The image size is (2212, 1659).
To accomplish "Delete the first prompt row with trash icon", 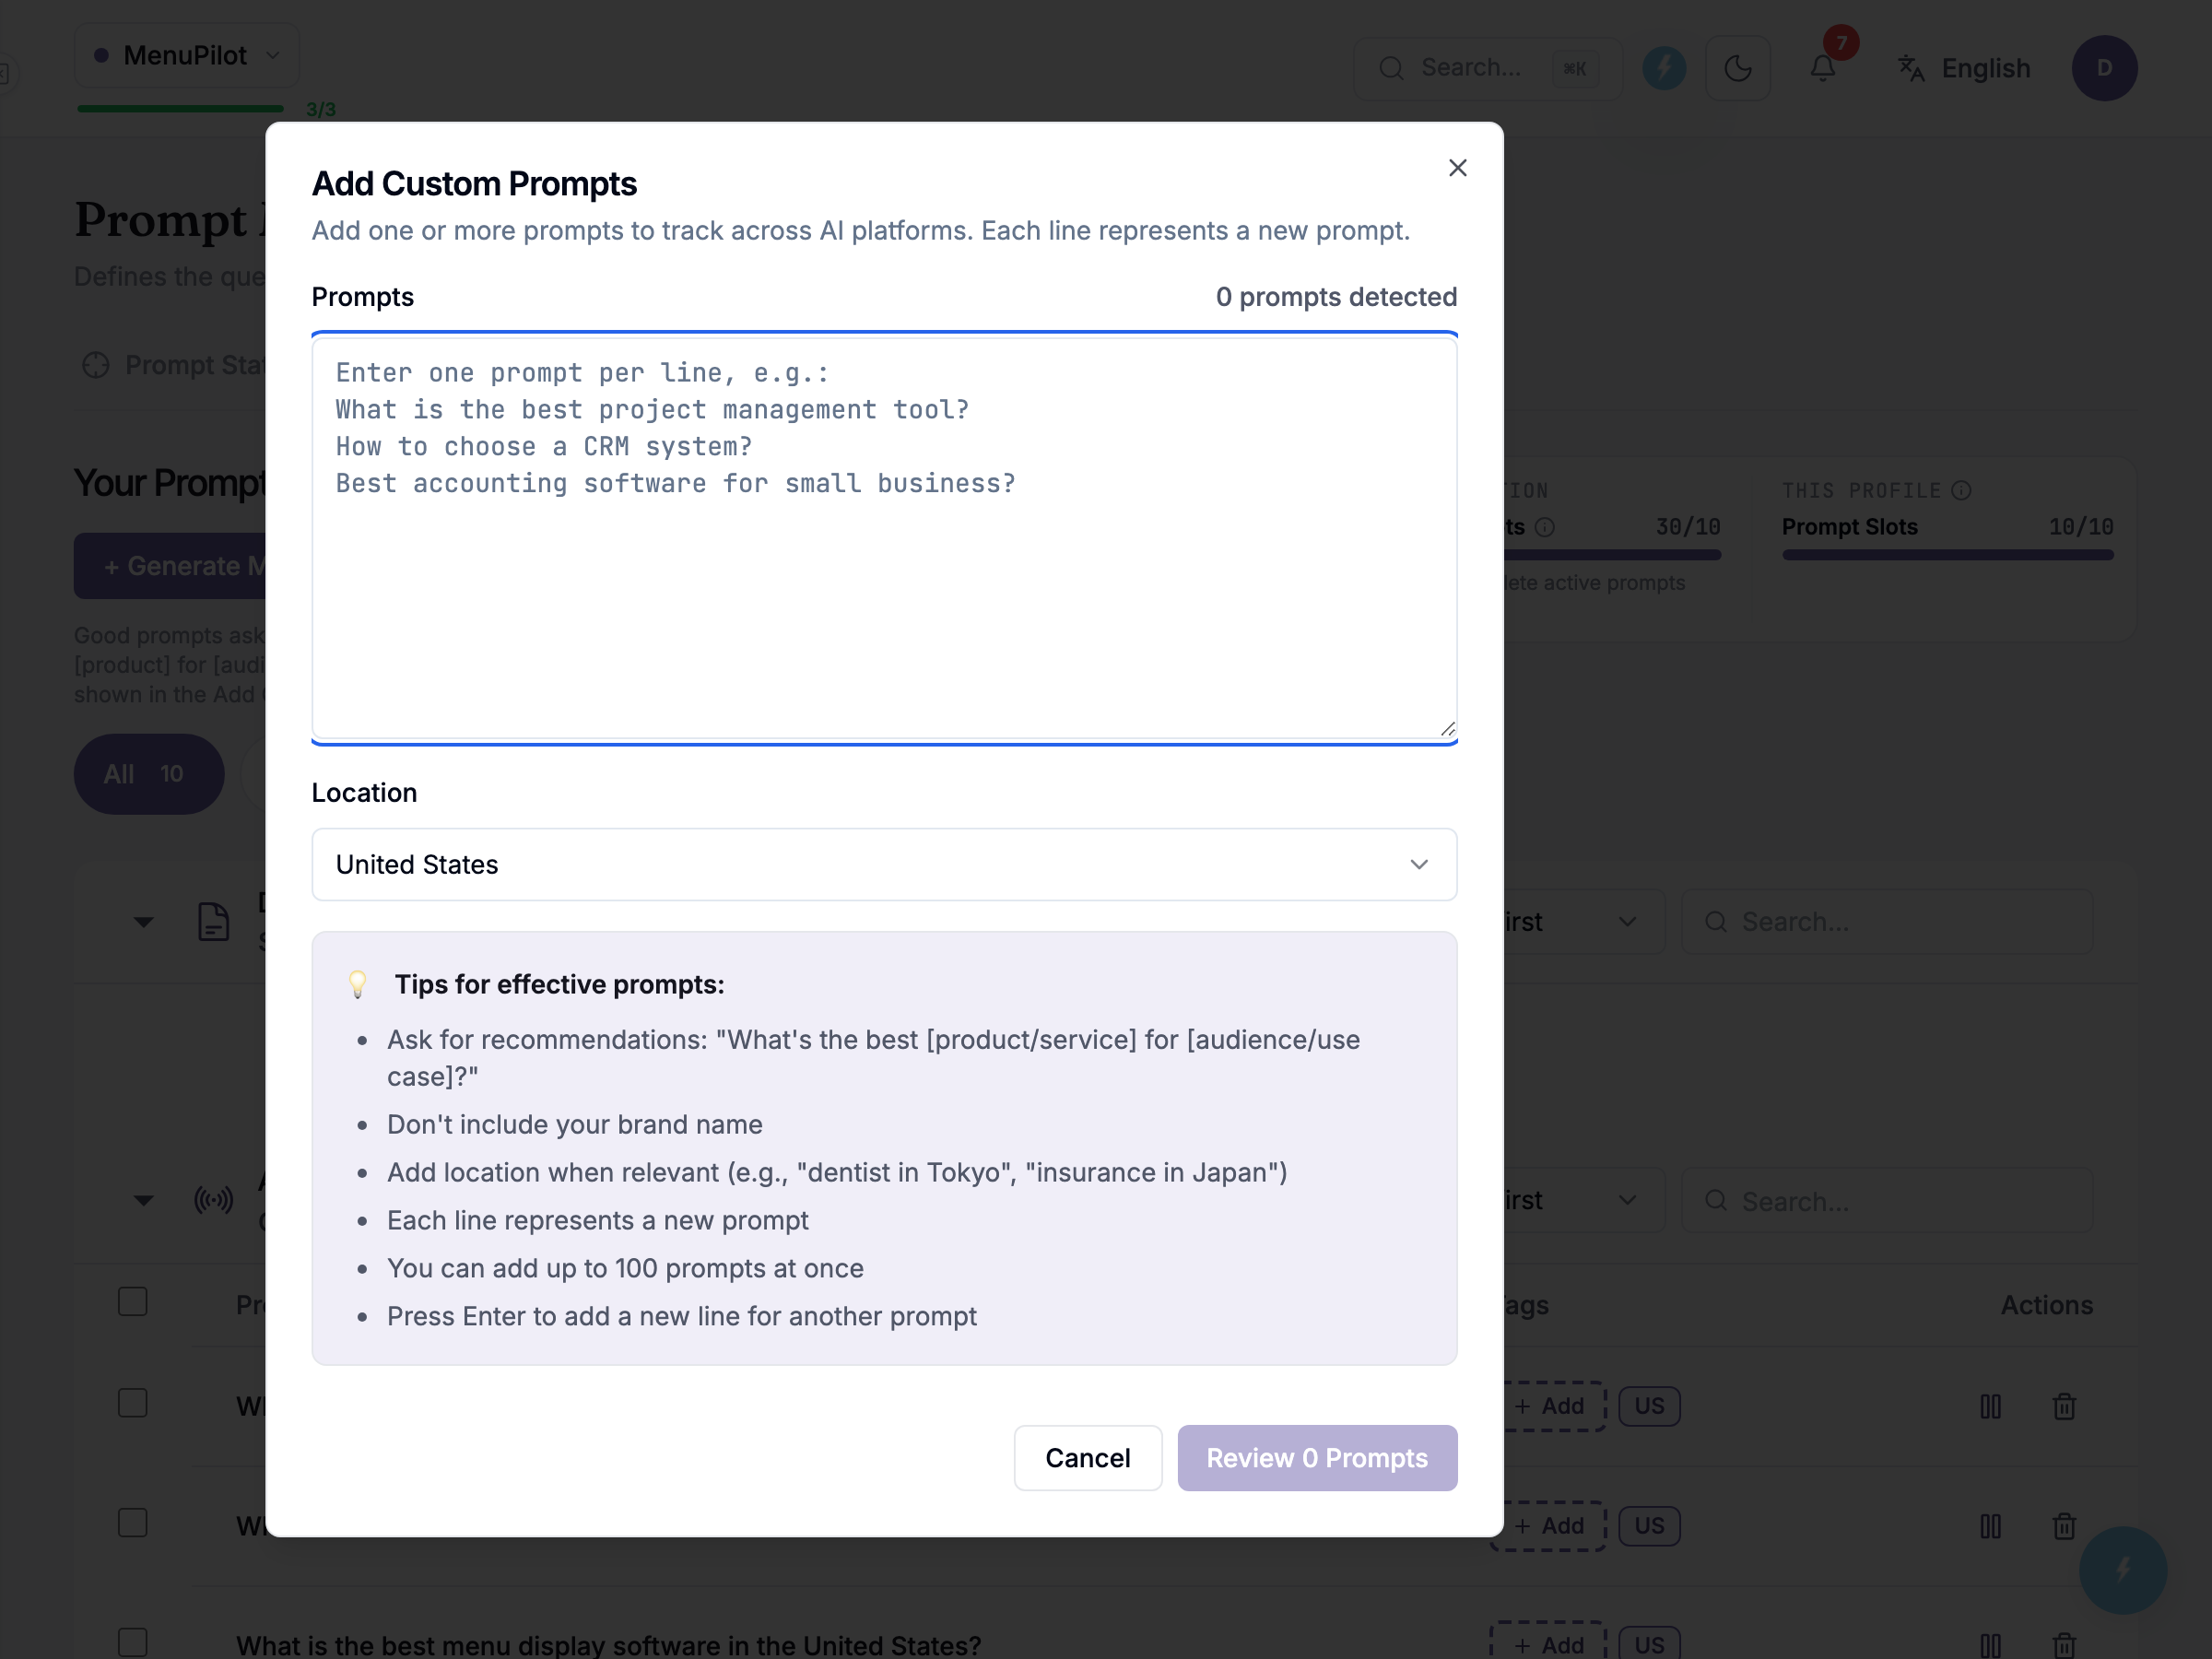I will point(2064,1407).
